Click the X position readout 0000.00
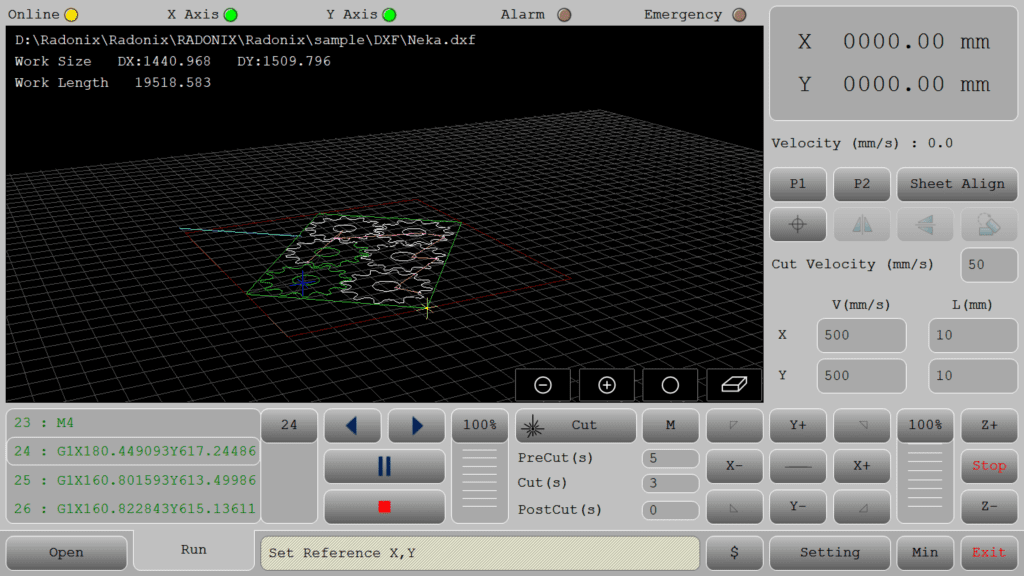 tap(893, 42)
